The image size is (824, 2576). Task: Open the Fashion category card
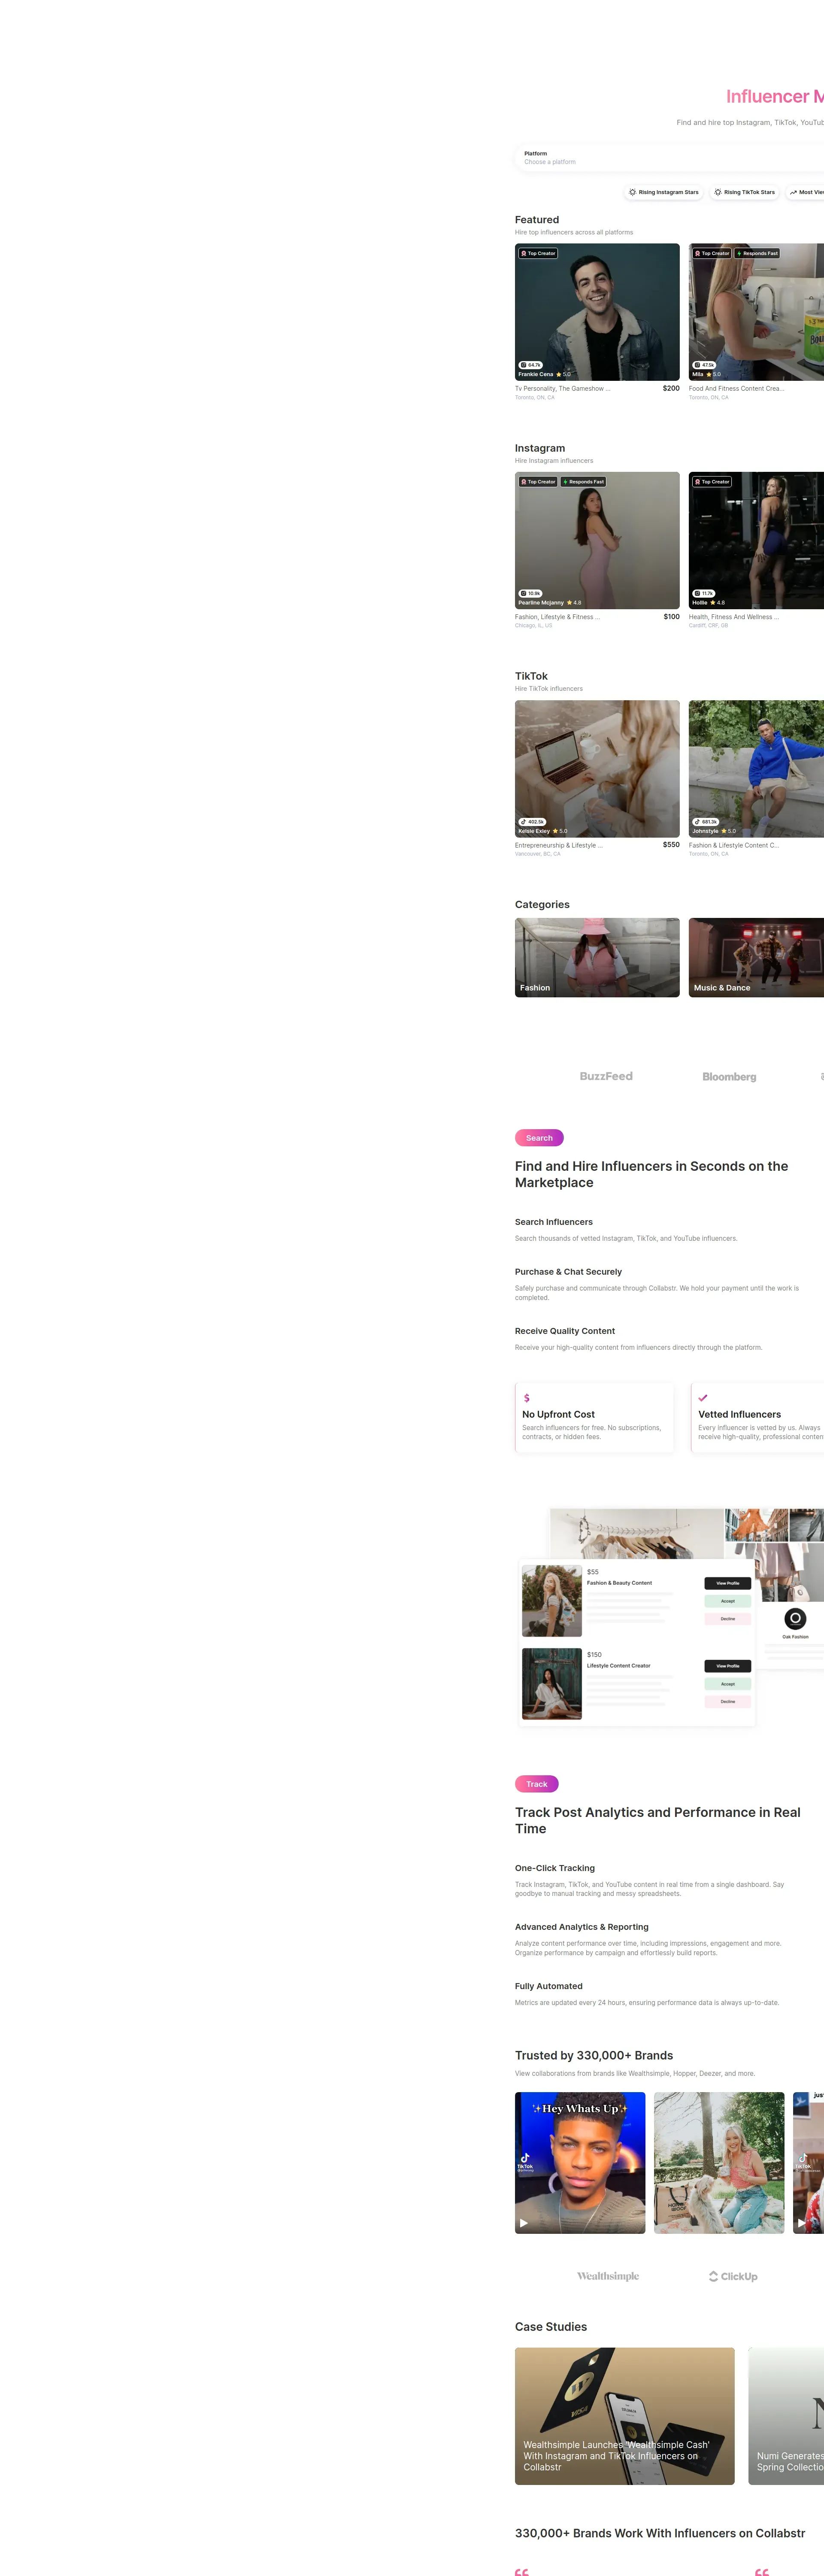[x=597, y=957]
